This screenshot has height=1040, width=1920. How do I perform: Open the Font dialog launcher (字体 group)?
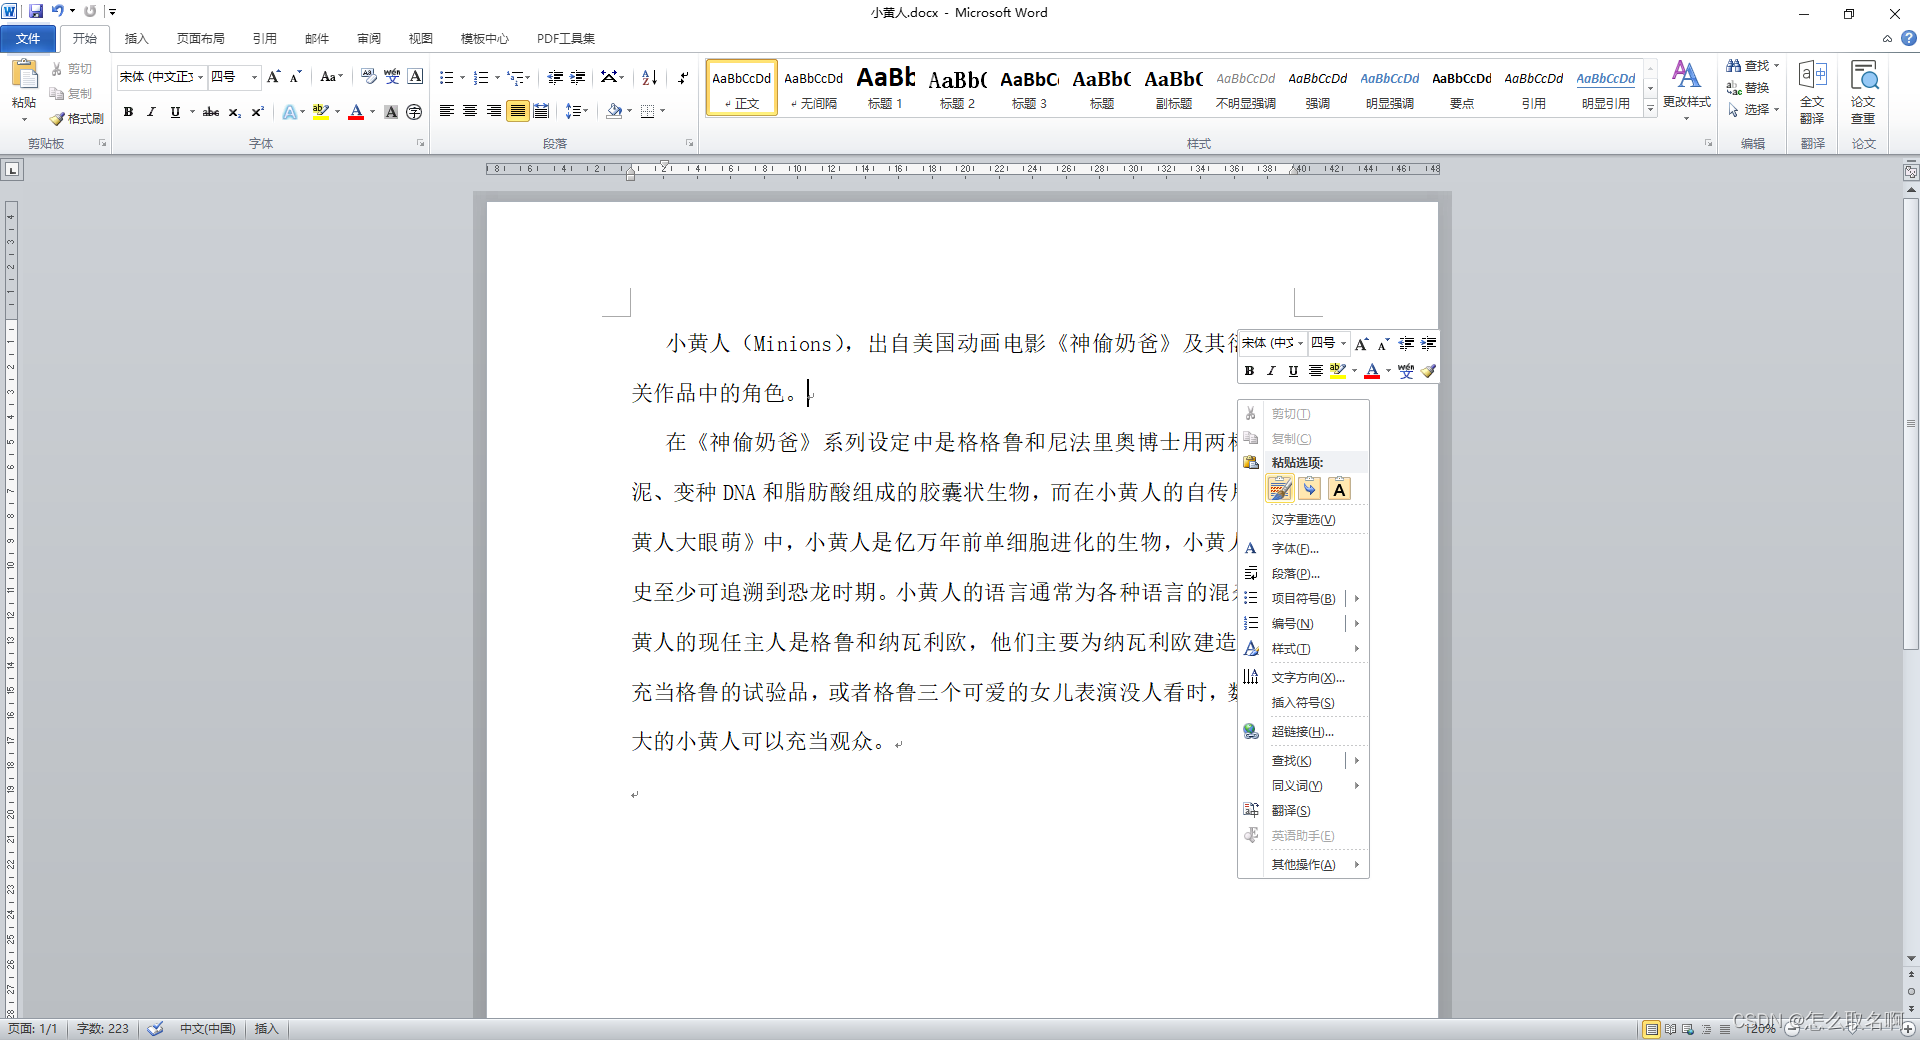[421, 143]
